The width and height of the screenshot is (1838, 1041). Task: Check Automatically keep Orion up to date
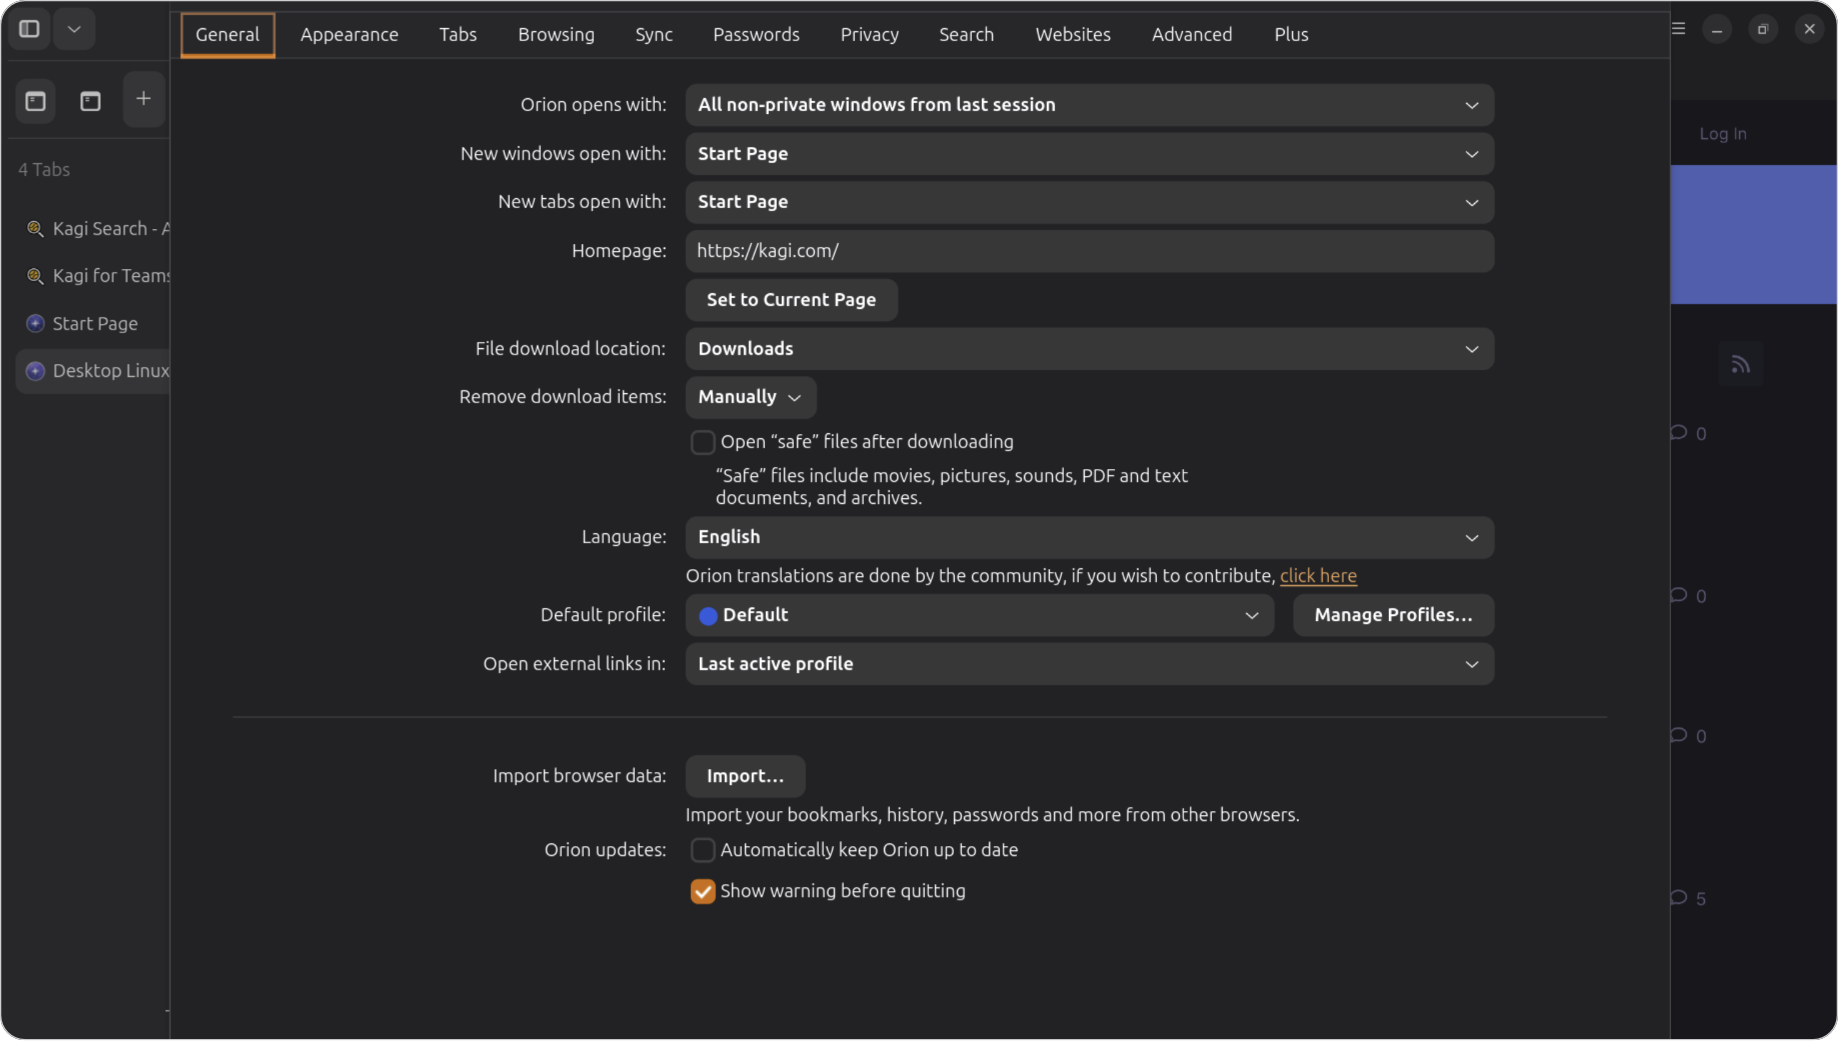pyautogui.click(x=703, y=850)
